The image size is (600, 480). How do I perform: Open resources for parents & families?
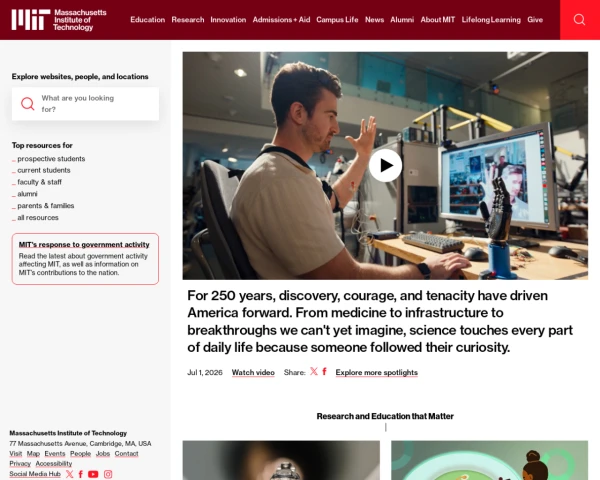tap(46, 206)
